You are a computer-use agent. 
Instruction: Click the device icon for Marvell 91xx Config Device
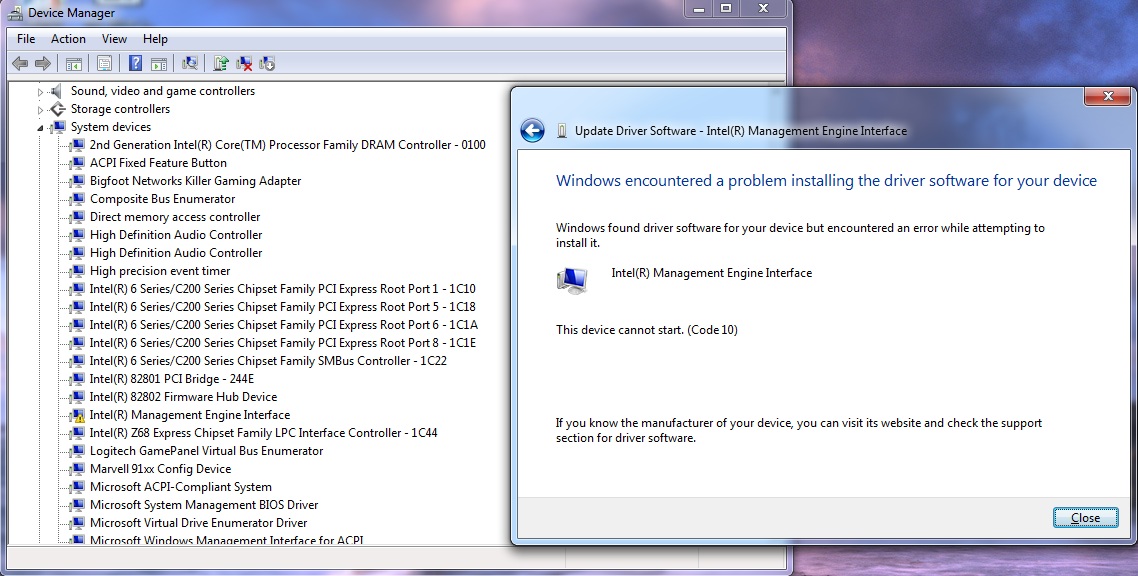click(77, 469)
